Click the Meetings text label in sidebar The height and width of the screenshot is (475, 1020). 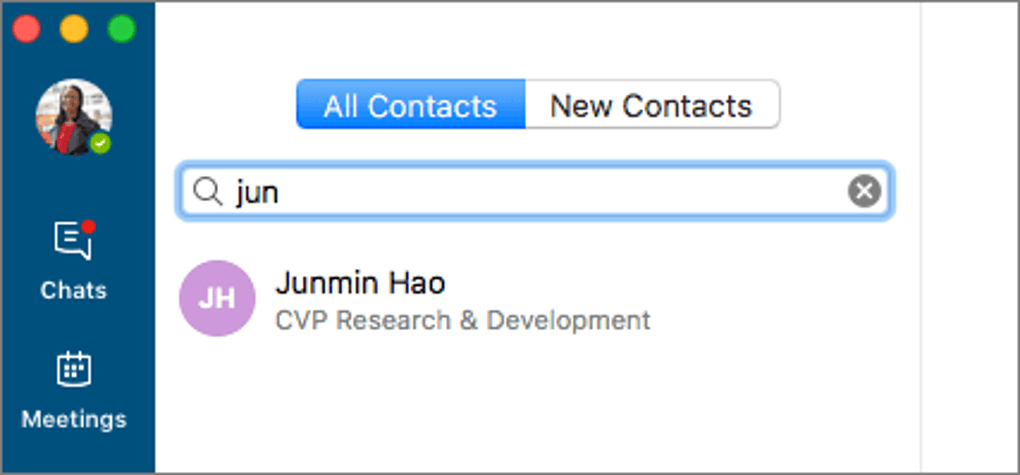coord(74,420)
